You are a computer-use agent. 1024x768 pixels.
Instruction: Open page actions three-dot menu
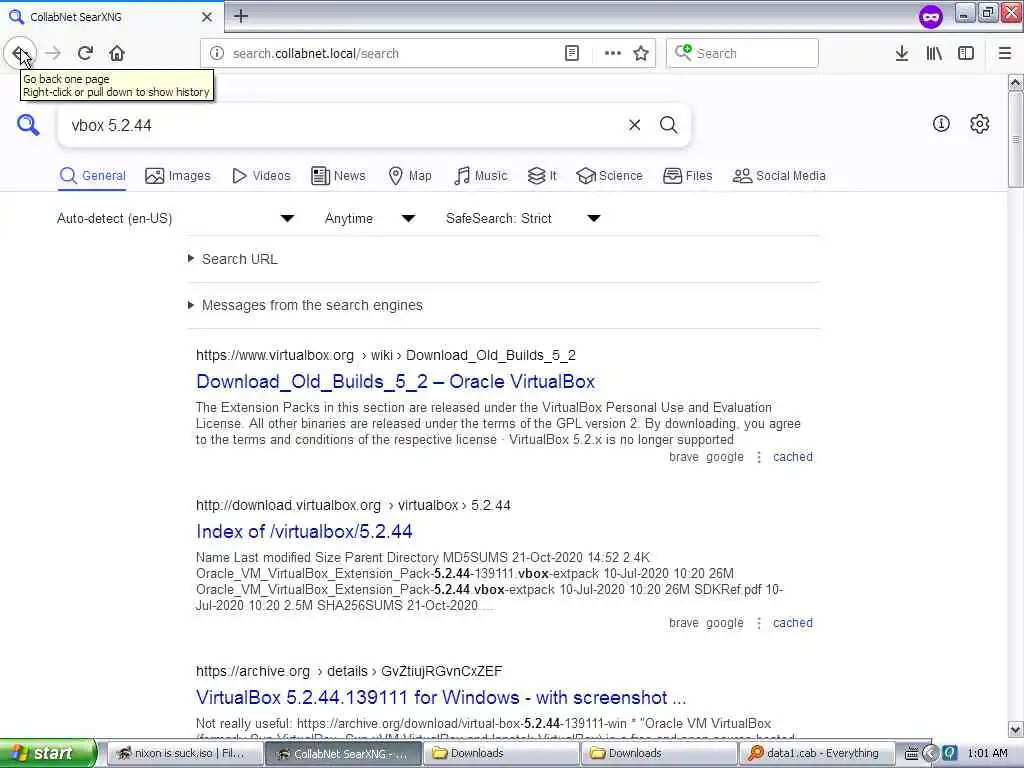click(x=613, y=53)
